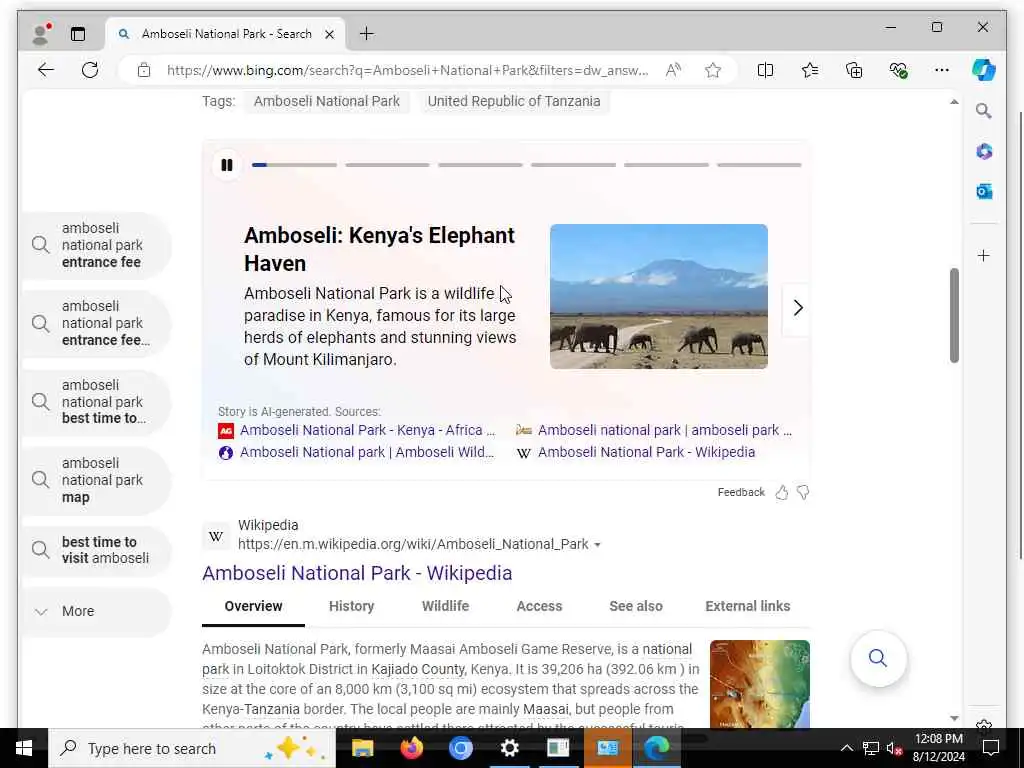Open Copilot in the sidebar
The height and width of the screenshot is (768, 1024).
984,70
